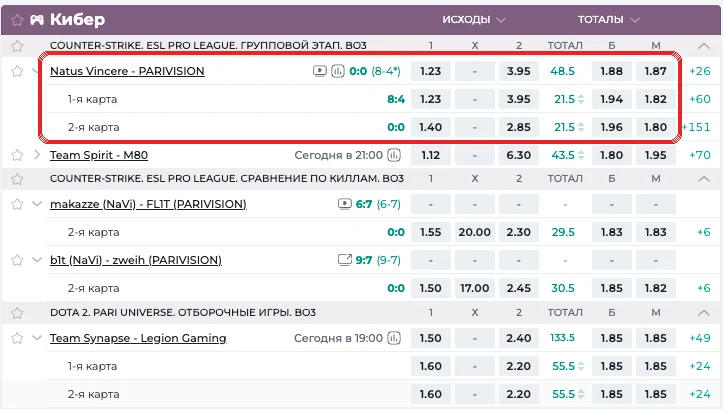Star the Team Synapse - Legion Gaming match
This screenshot has height=409, width=723.
click(17, 338)
